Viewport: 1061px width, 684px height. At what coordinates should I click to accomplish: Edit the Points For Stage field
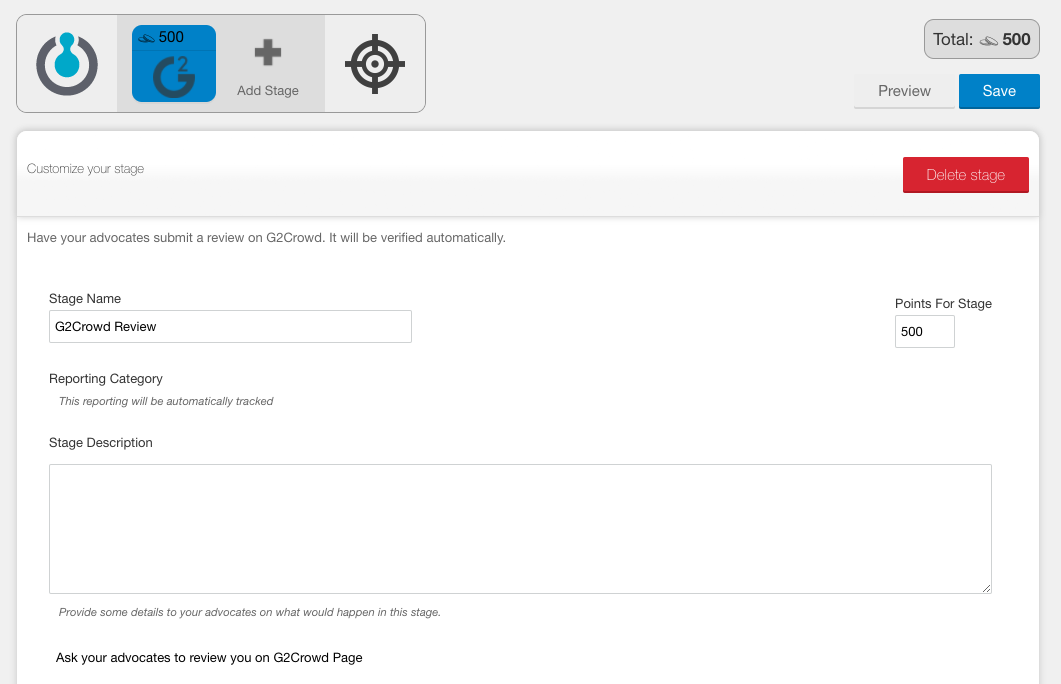pyautogui.click(x=924, y=332)
